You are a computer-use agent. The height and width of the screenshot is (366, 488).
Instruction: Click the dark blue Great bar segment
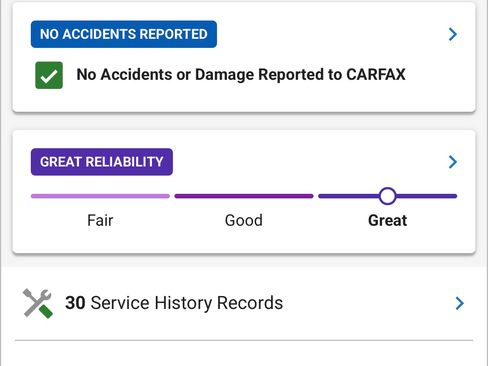pos(350,196)
